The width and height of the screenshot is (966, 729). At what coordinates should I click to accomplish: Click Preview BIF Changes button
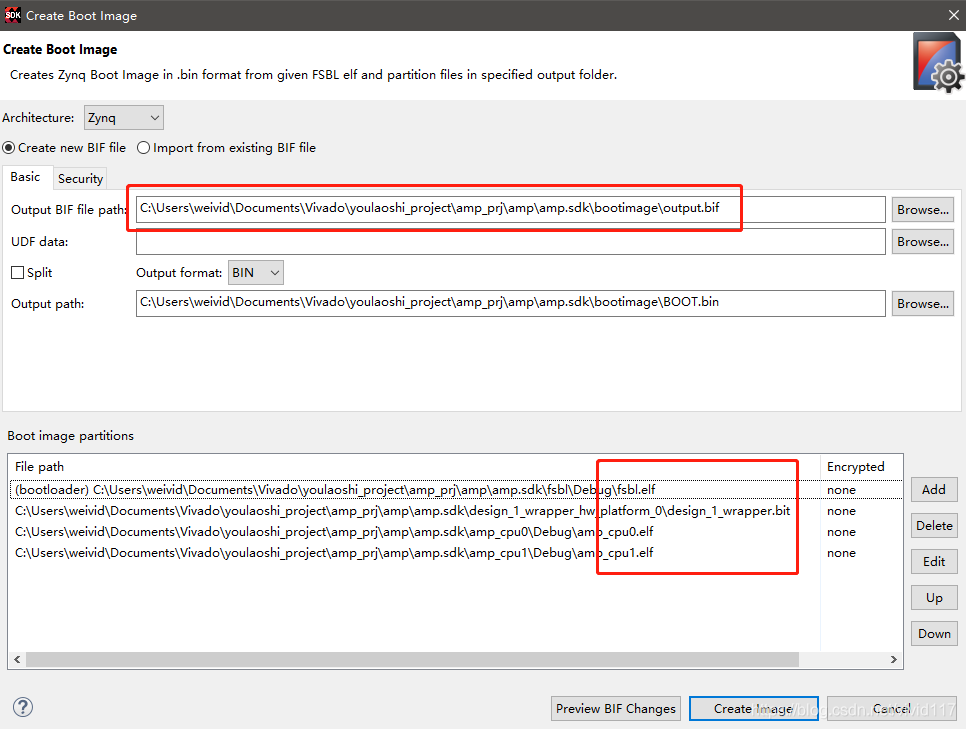(615, 709)
